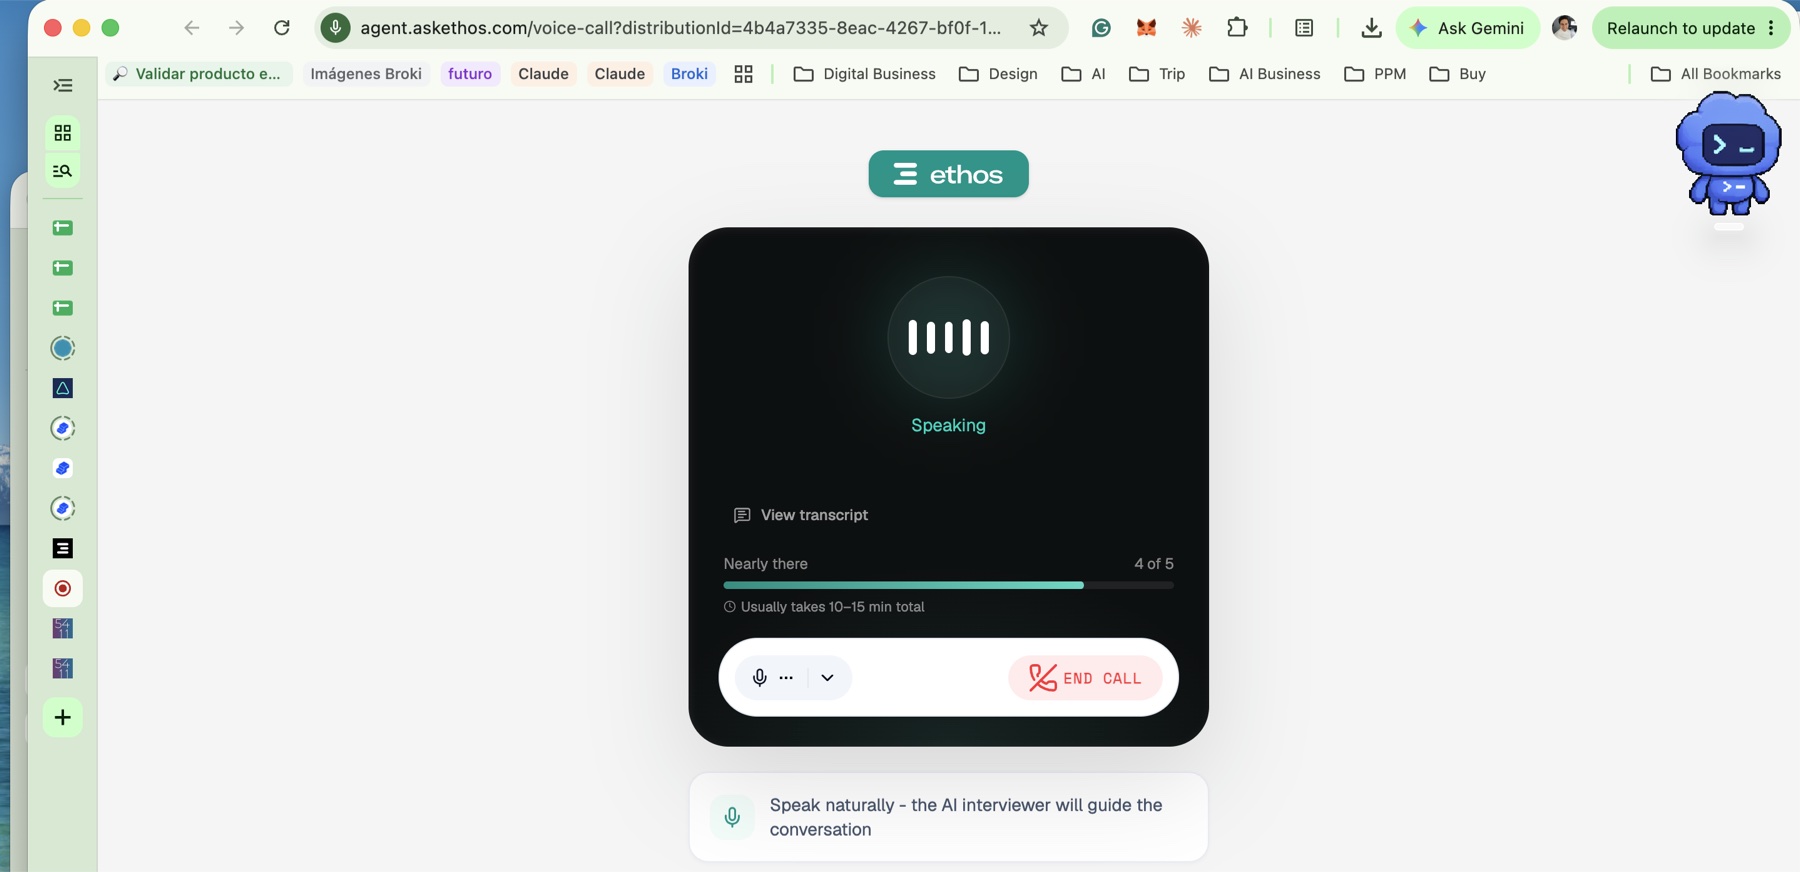
Task: Open the futuro bookmark group
Action: point(470,74)
